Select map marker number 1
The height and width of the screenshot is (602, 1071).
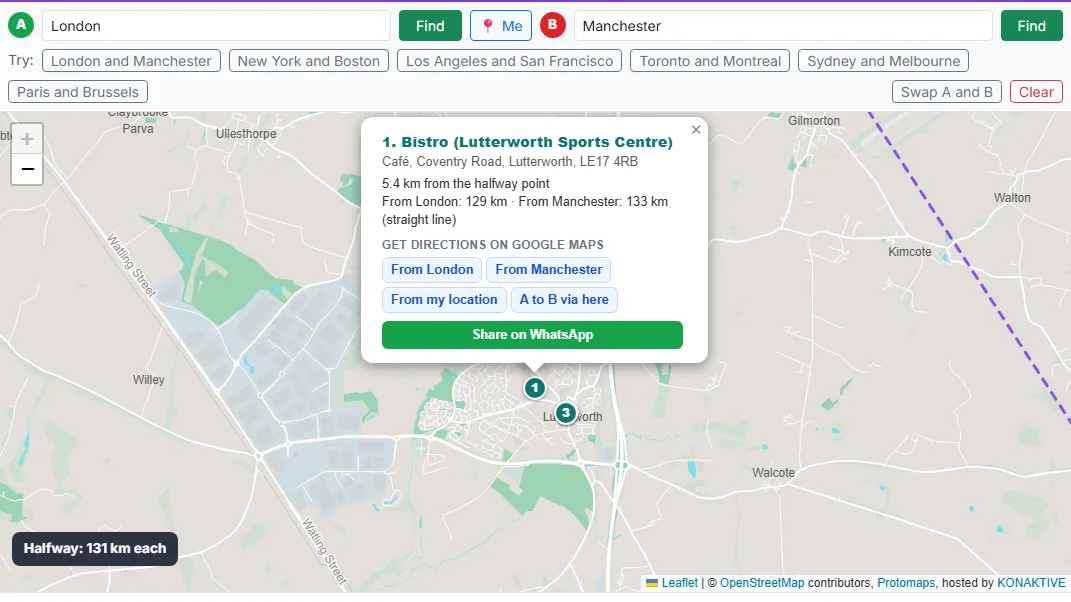[x=535, y=388]
